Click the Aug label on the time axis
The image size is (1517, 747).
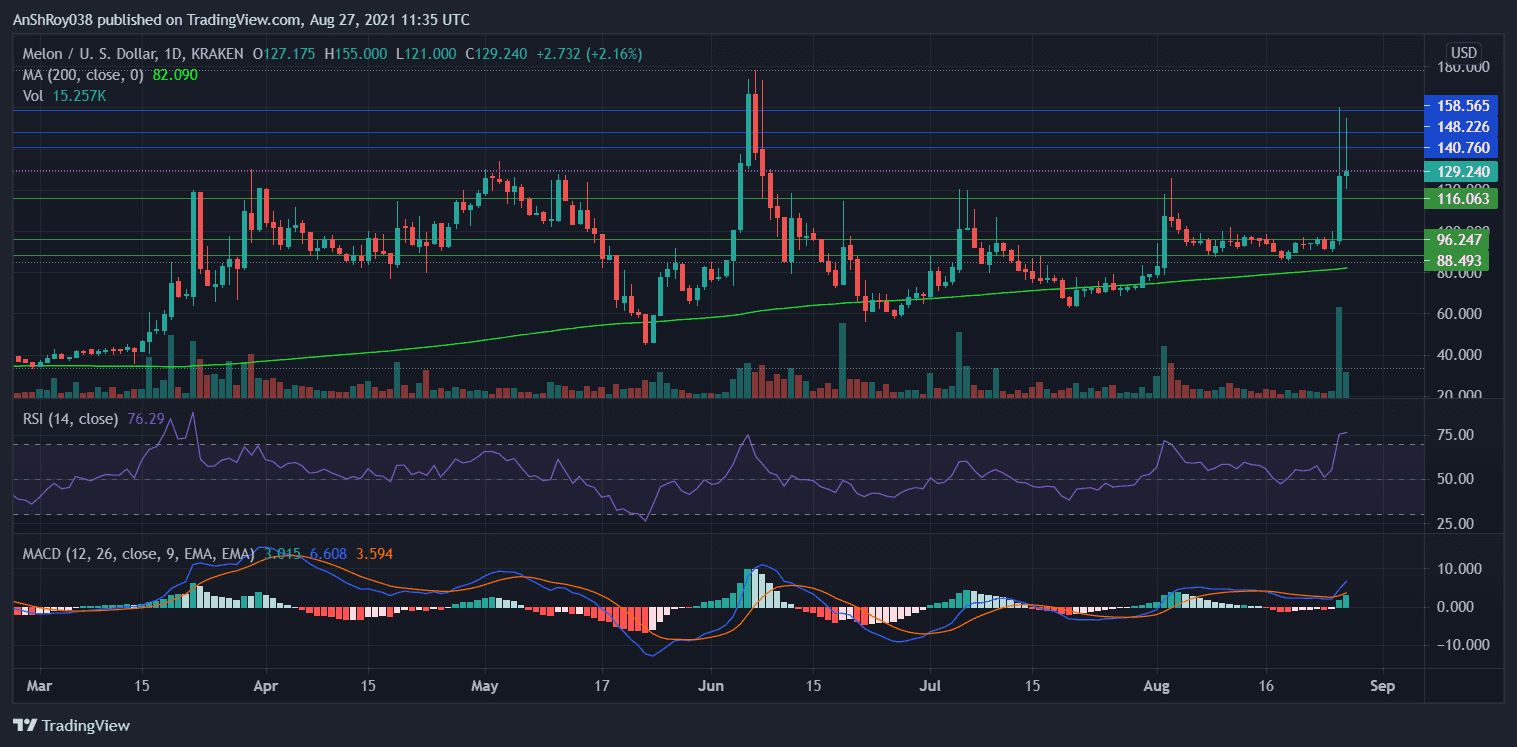click(x=1156, y=688)
